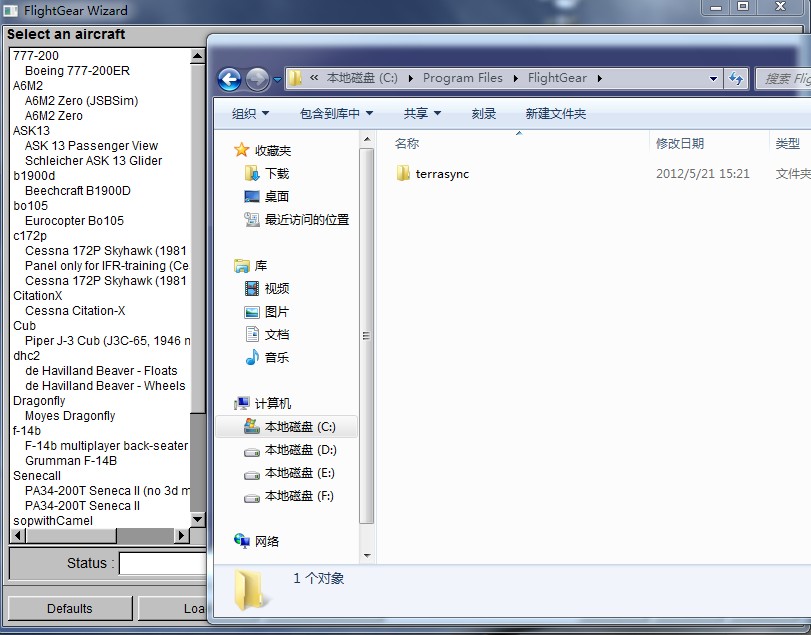Sort by the 类型 column header
This screenshot has height=635, width=811.
(x=787, y=143)
